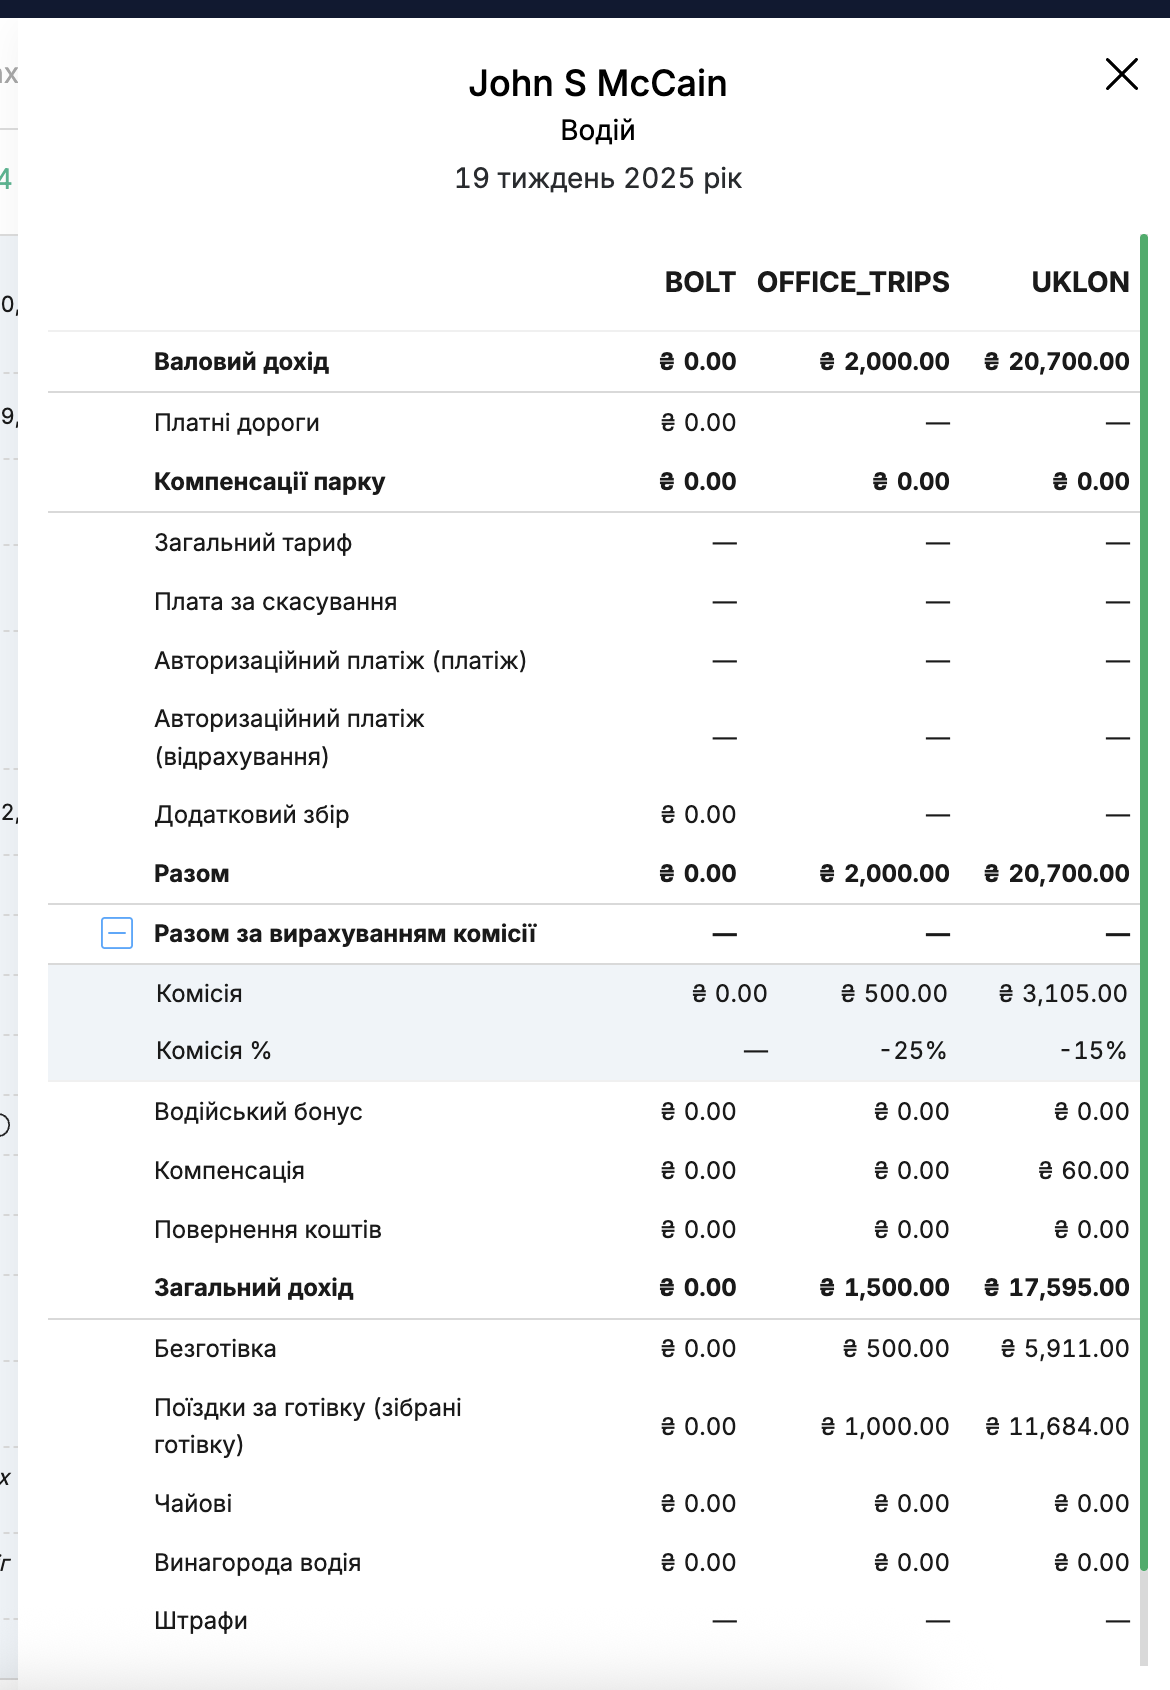Click the UKLON compensation ₴ 60.00

pyautogui.click(x=1084, y=1170)
